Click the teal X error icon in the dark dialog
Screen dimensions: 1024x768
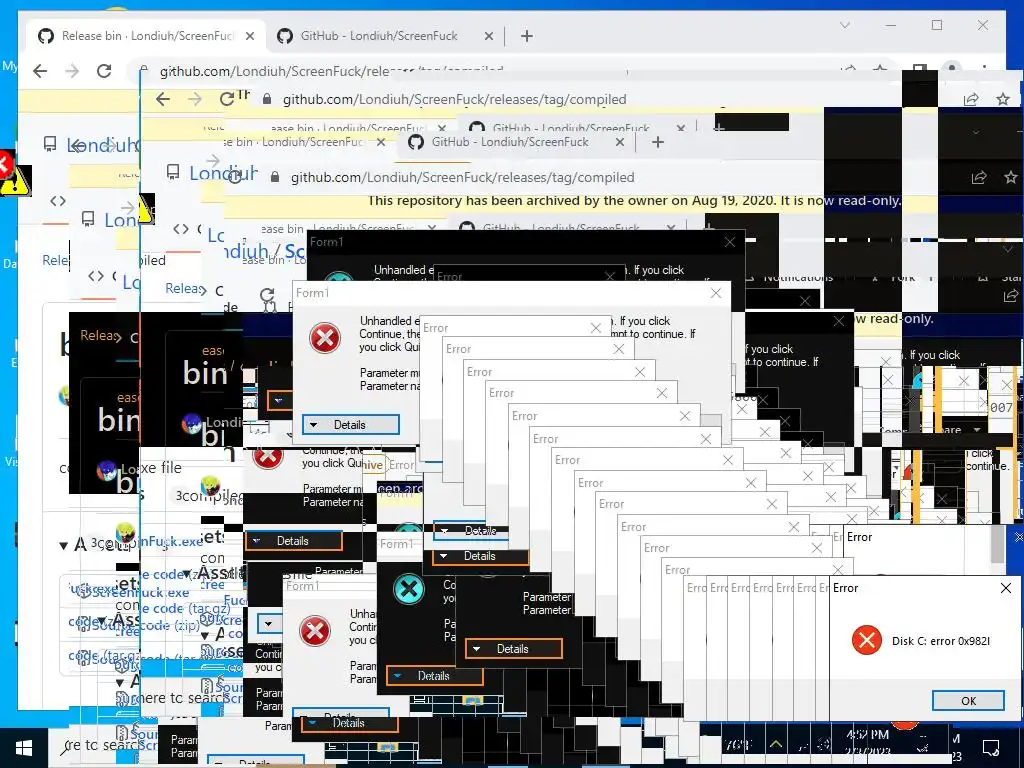409,589
